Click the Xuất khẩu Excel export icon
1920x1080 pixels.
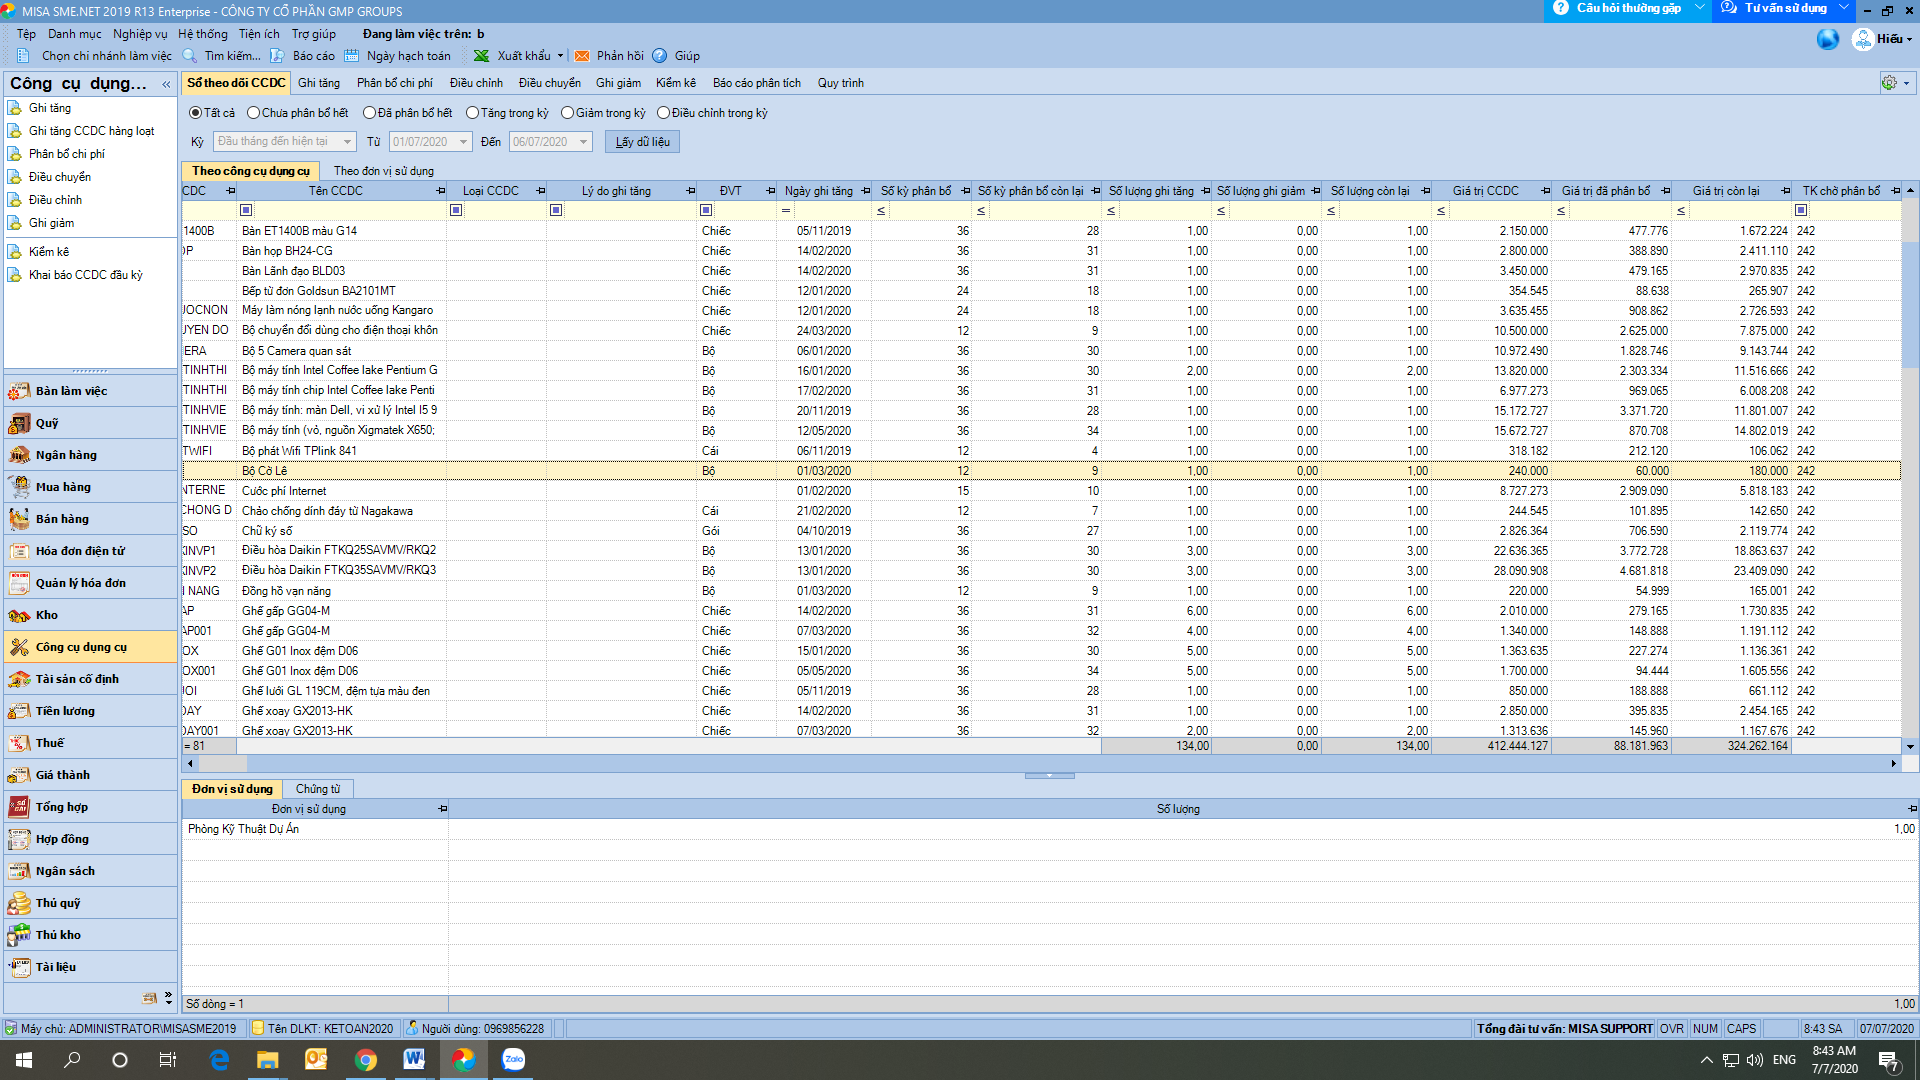tap(482, 56)
